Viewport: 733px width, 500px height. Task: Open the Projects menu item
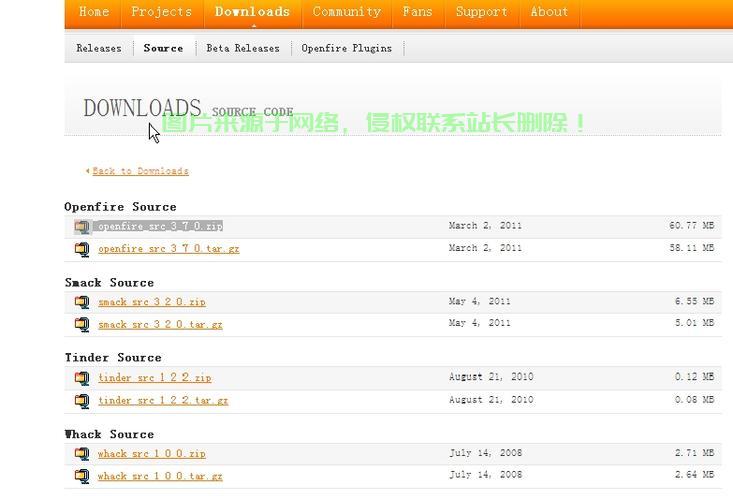162,12
